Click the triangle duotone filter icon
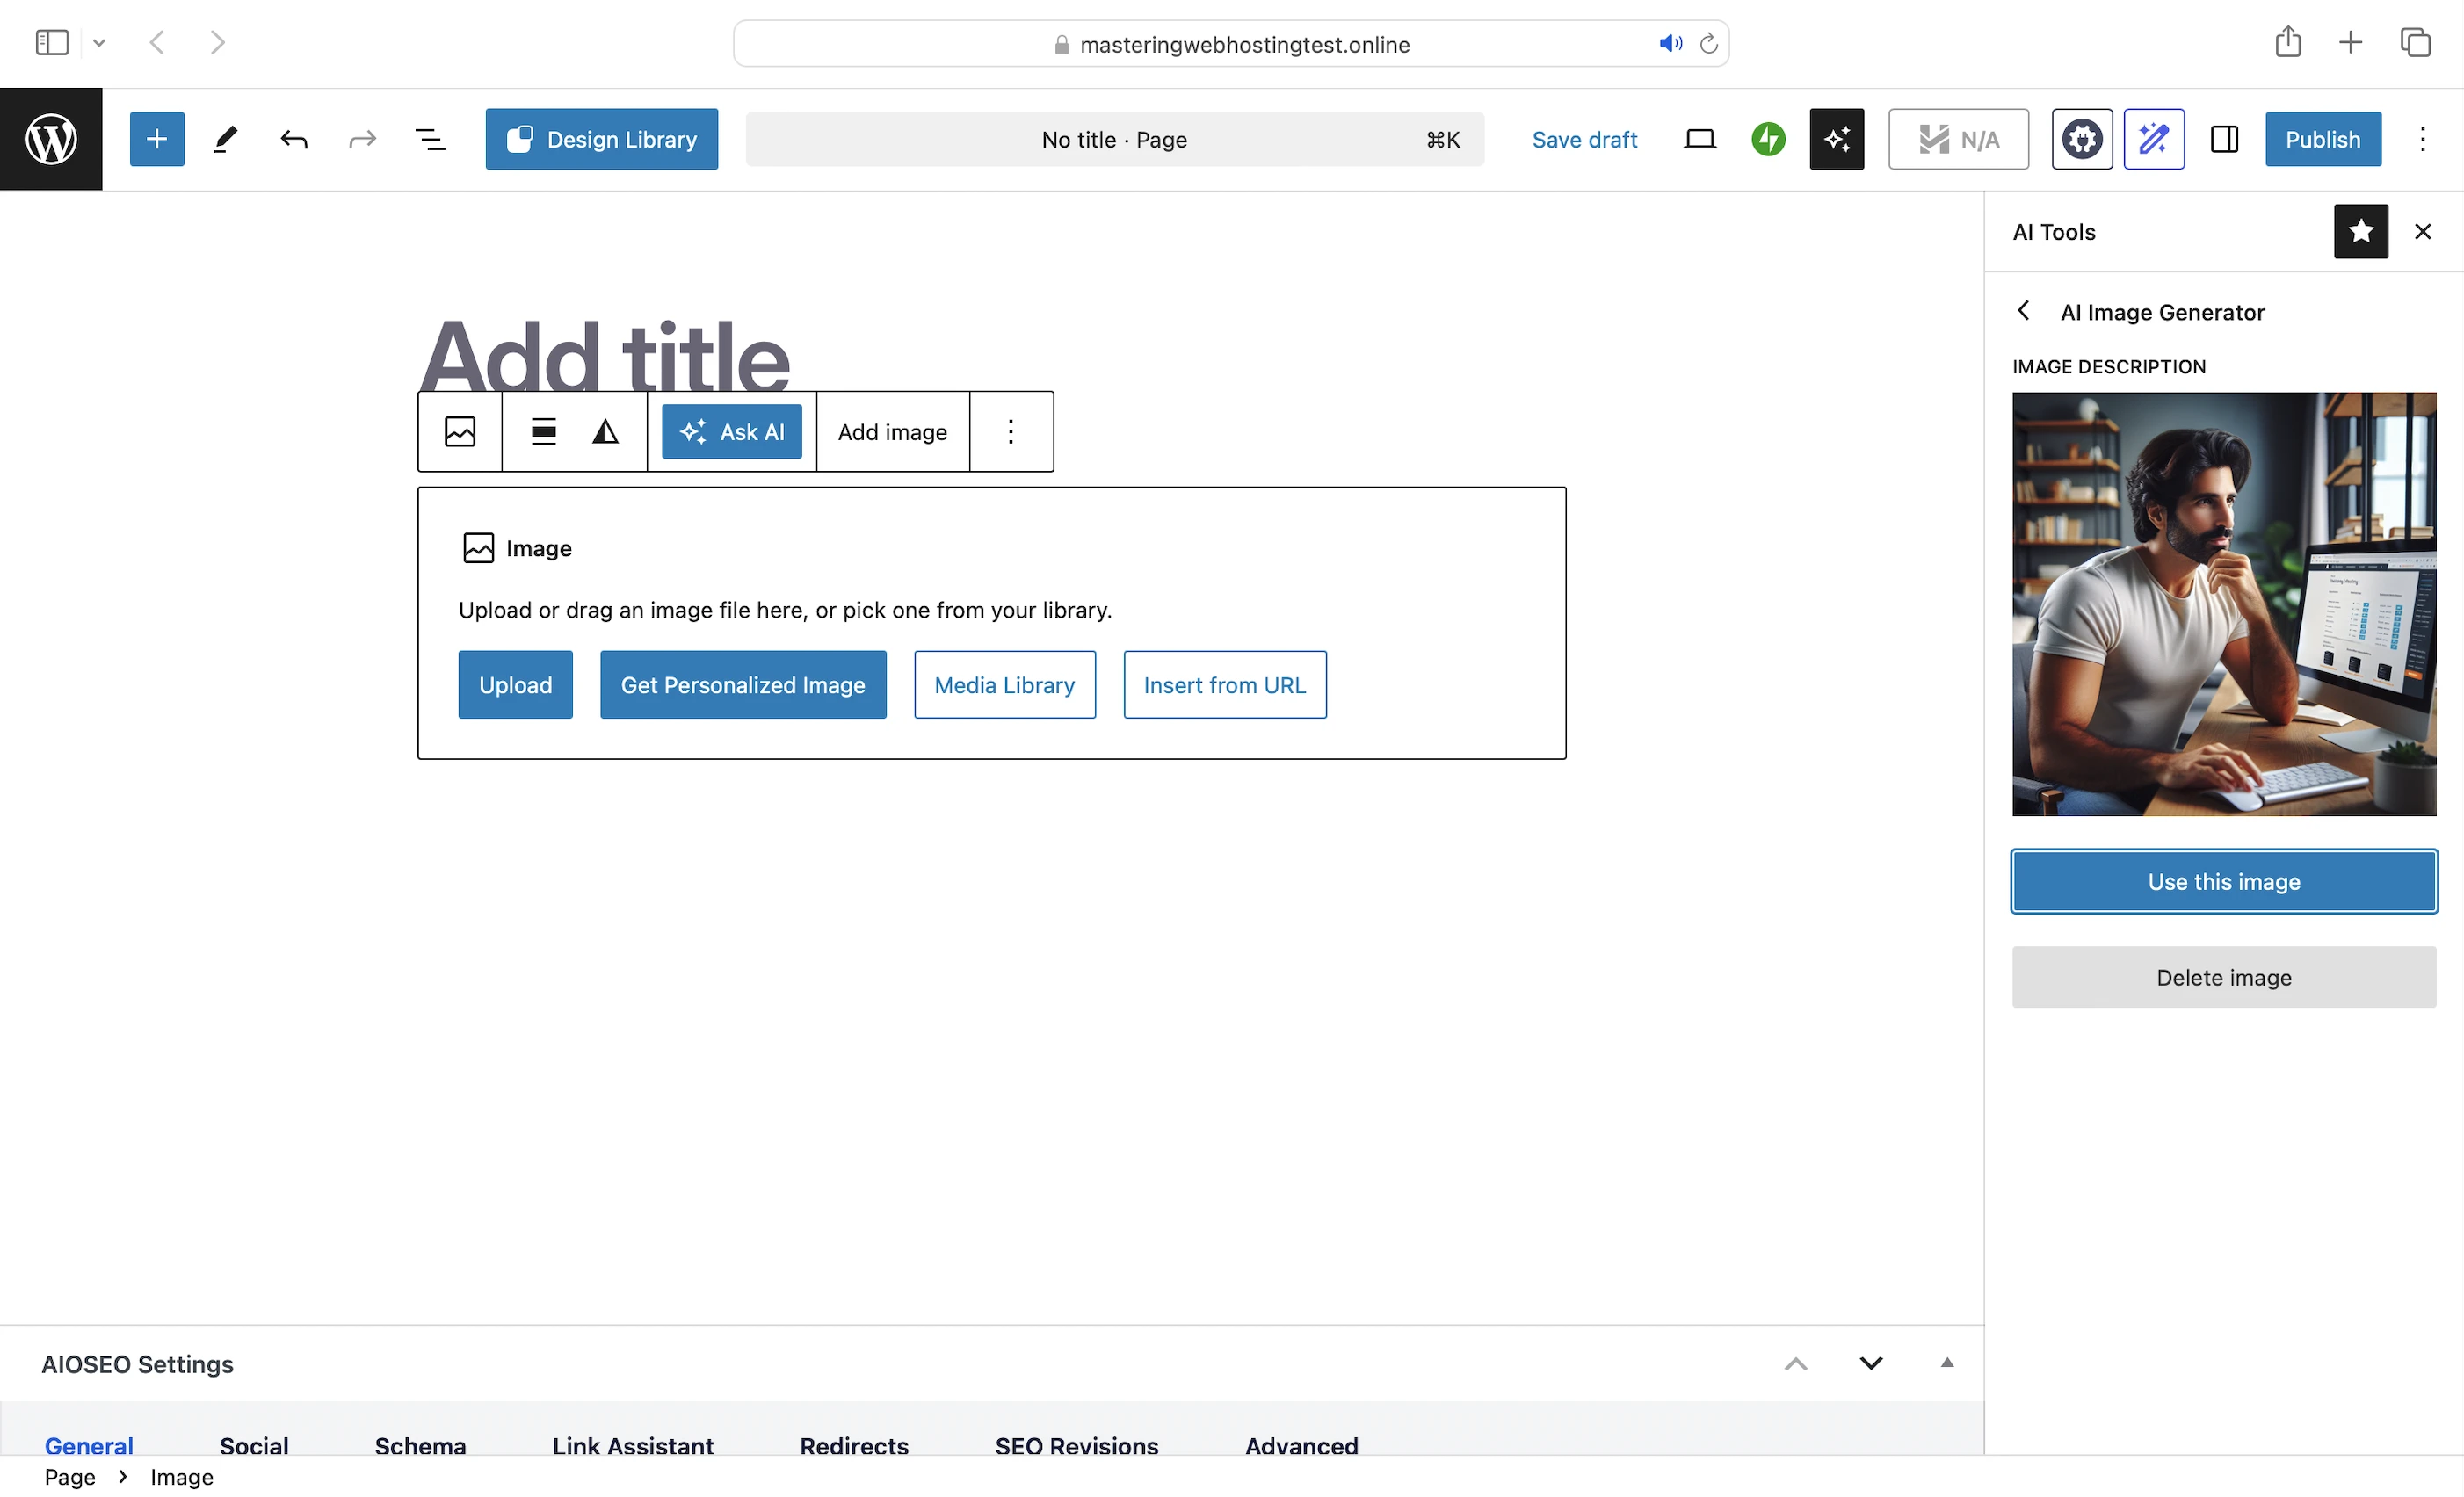The width and height of the screenshot is (2464, 1497). coord(605,432)
